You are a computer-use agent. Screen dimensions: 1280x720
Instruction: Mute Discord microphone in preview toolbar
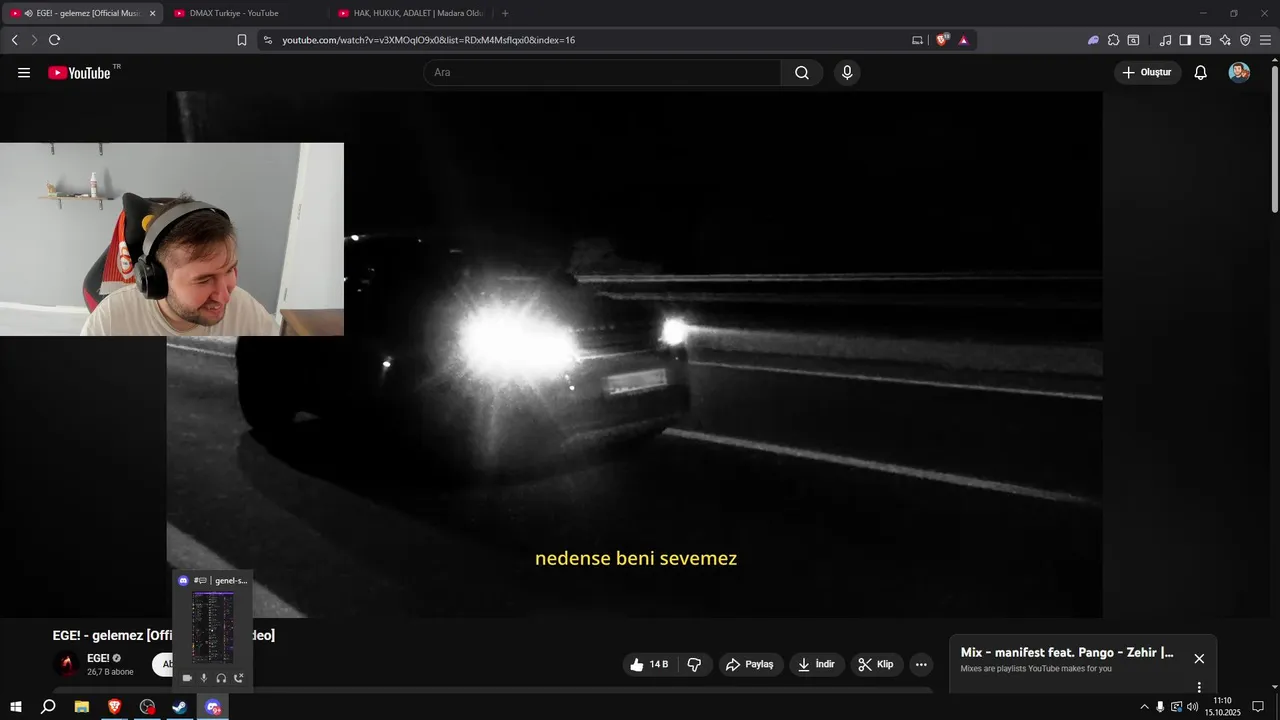coord(204,678)
